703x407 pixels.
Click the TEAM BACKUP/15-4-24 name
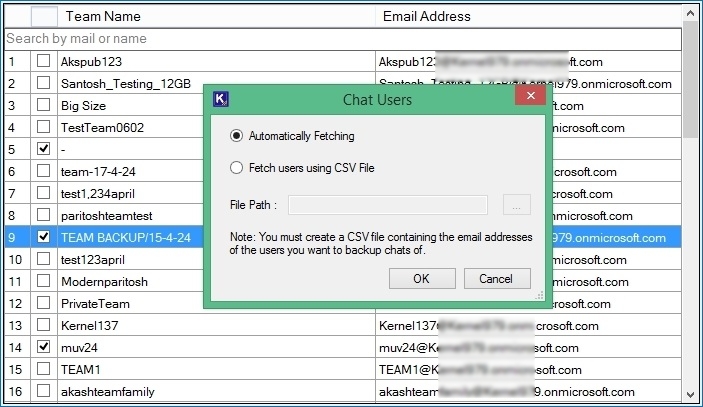126,238
